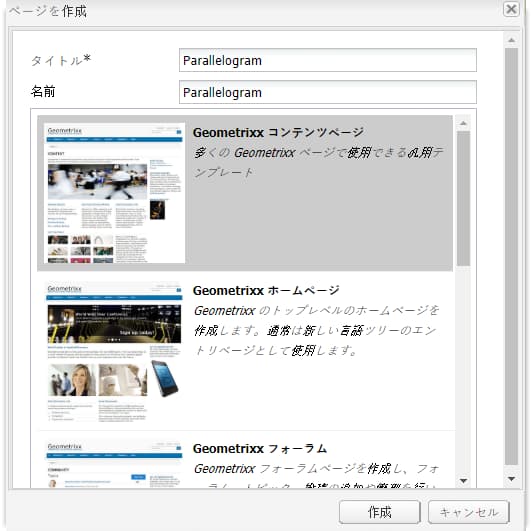Click コンテンツページ template description text
This screenshot has height=531, width=532.
click(x=318, y=163)
